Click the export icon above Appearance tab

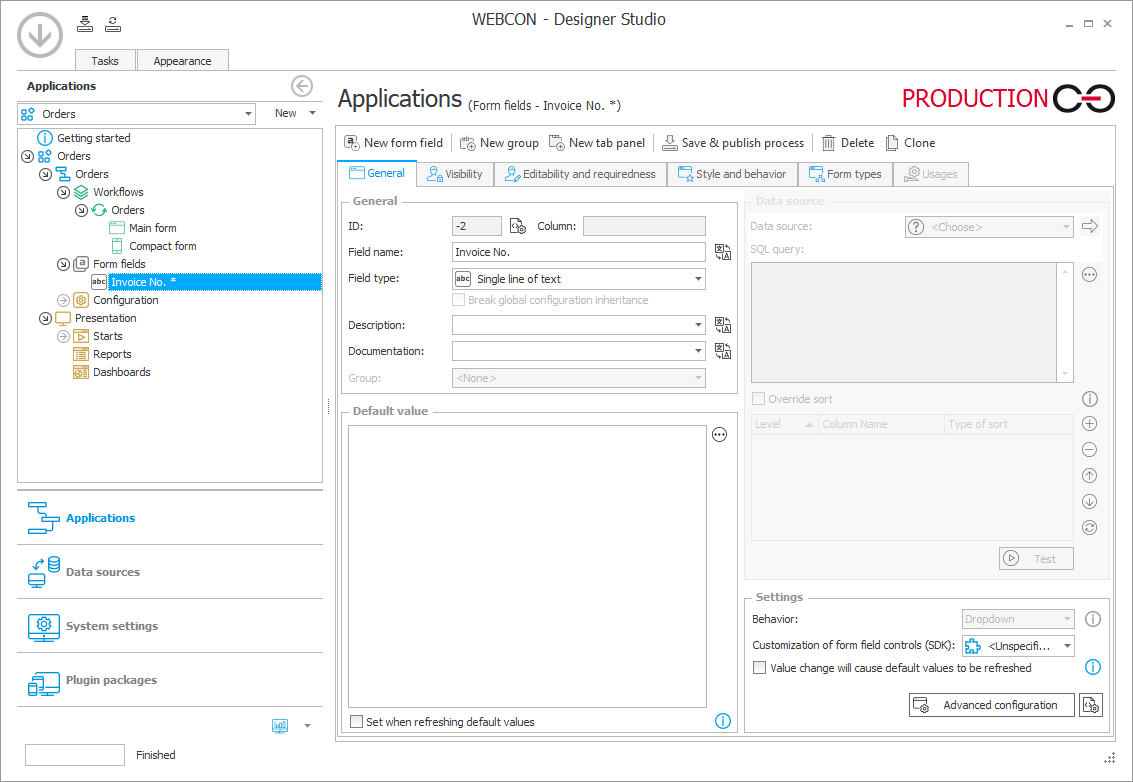[x=113, y=24]
